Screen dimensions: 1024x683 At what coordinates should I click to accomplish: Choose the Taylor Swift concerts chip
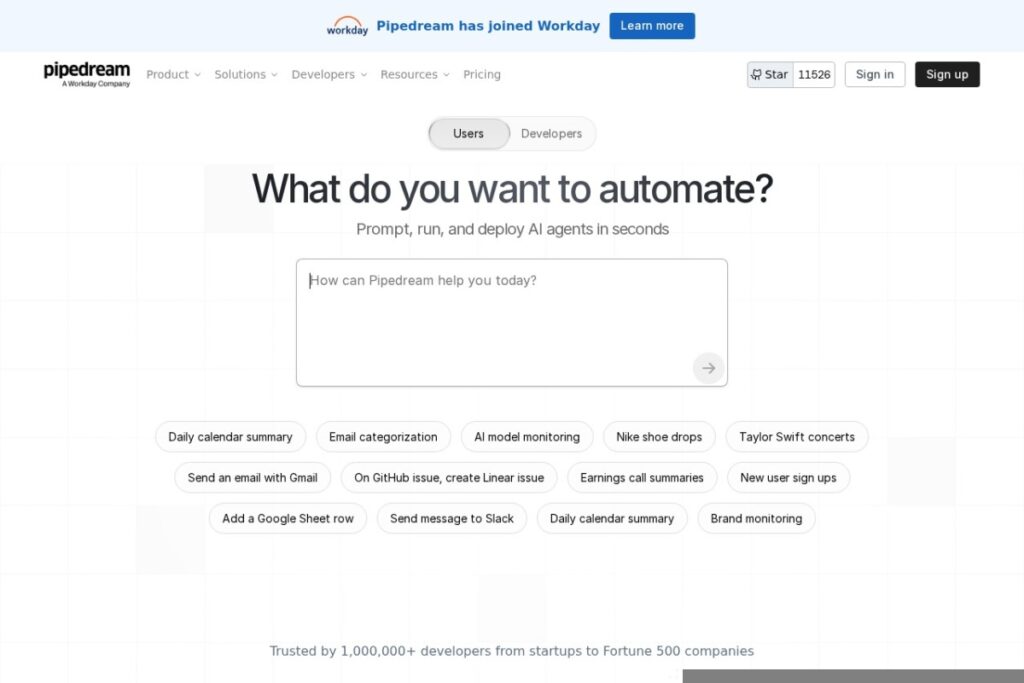(797, 437)
